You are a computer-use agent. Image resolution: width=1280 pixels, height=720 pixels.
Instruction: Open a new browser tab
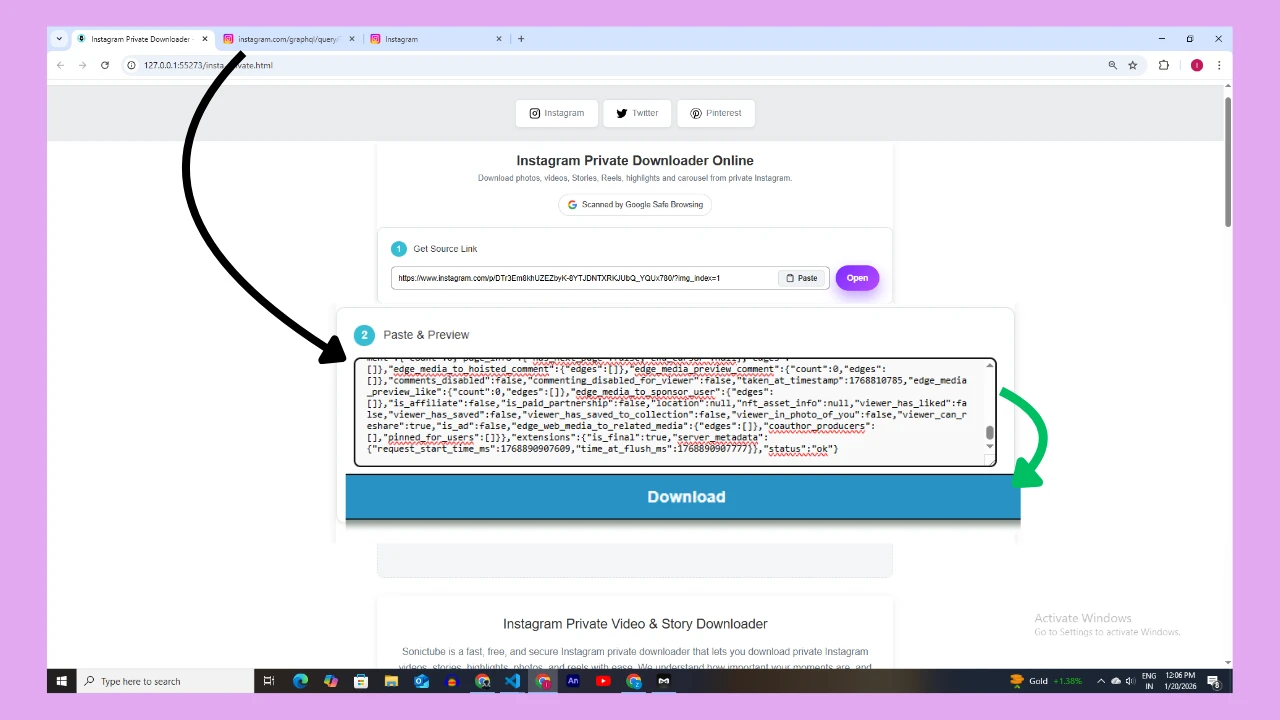click(521, 39)
